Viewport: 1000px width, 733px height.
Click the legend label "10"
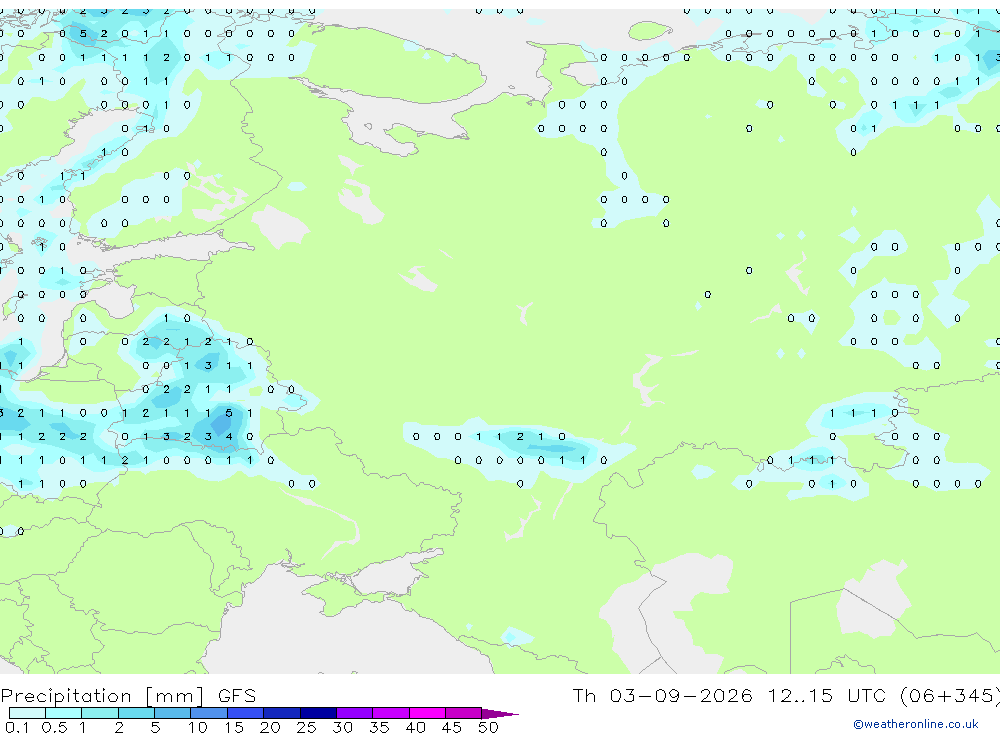[198, 727]
